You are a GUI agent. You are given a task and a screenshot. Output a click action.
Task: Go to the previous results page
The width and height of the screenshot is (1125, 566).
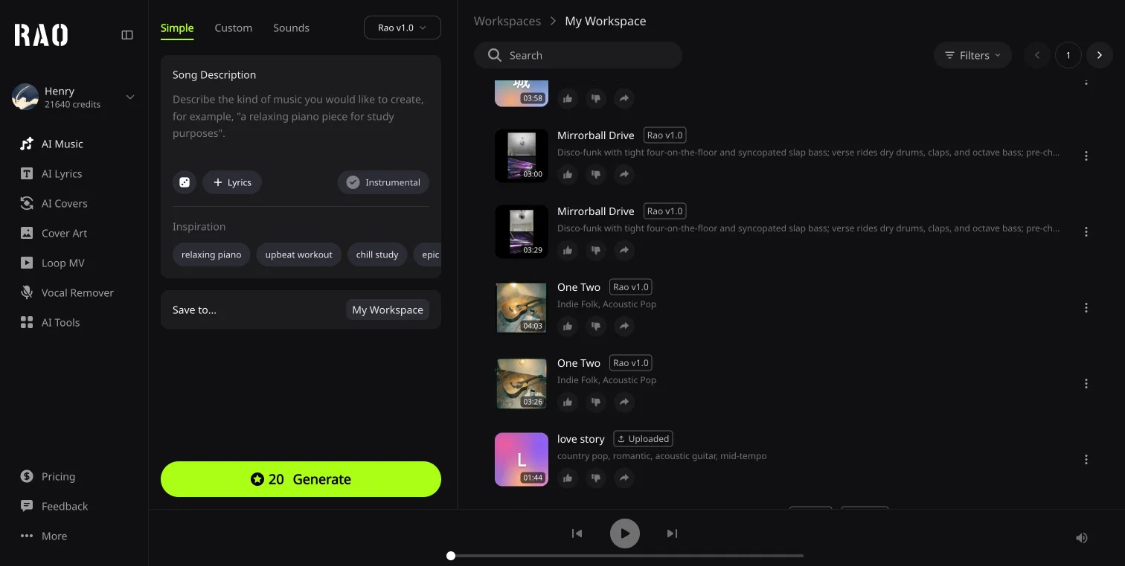pos(1037,55)
